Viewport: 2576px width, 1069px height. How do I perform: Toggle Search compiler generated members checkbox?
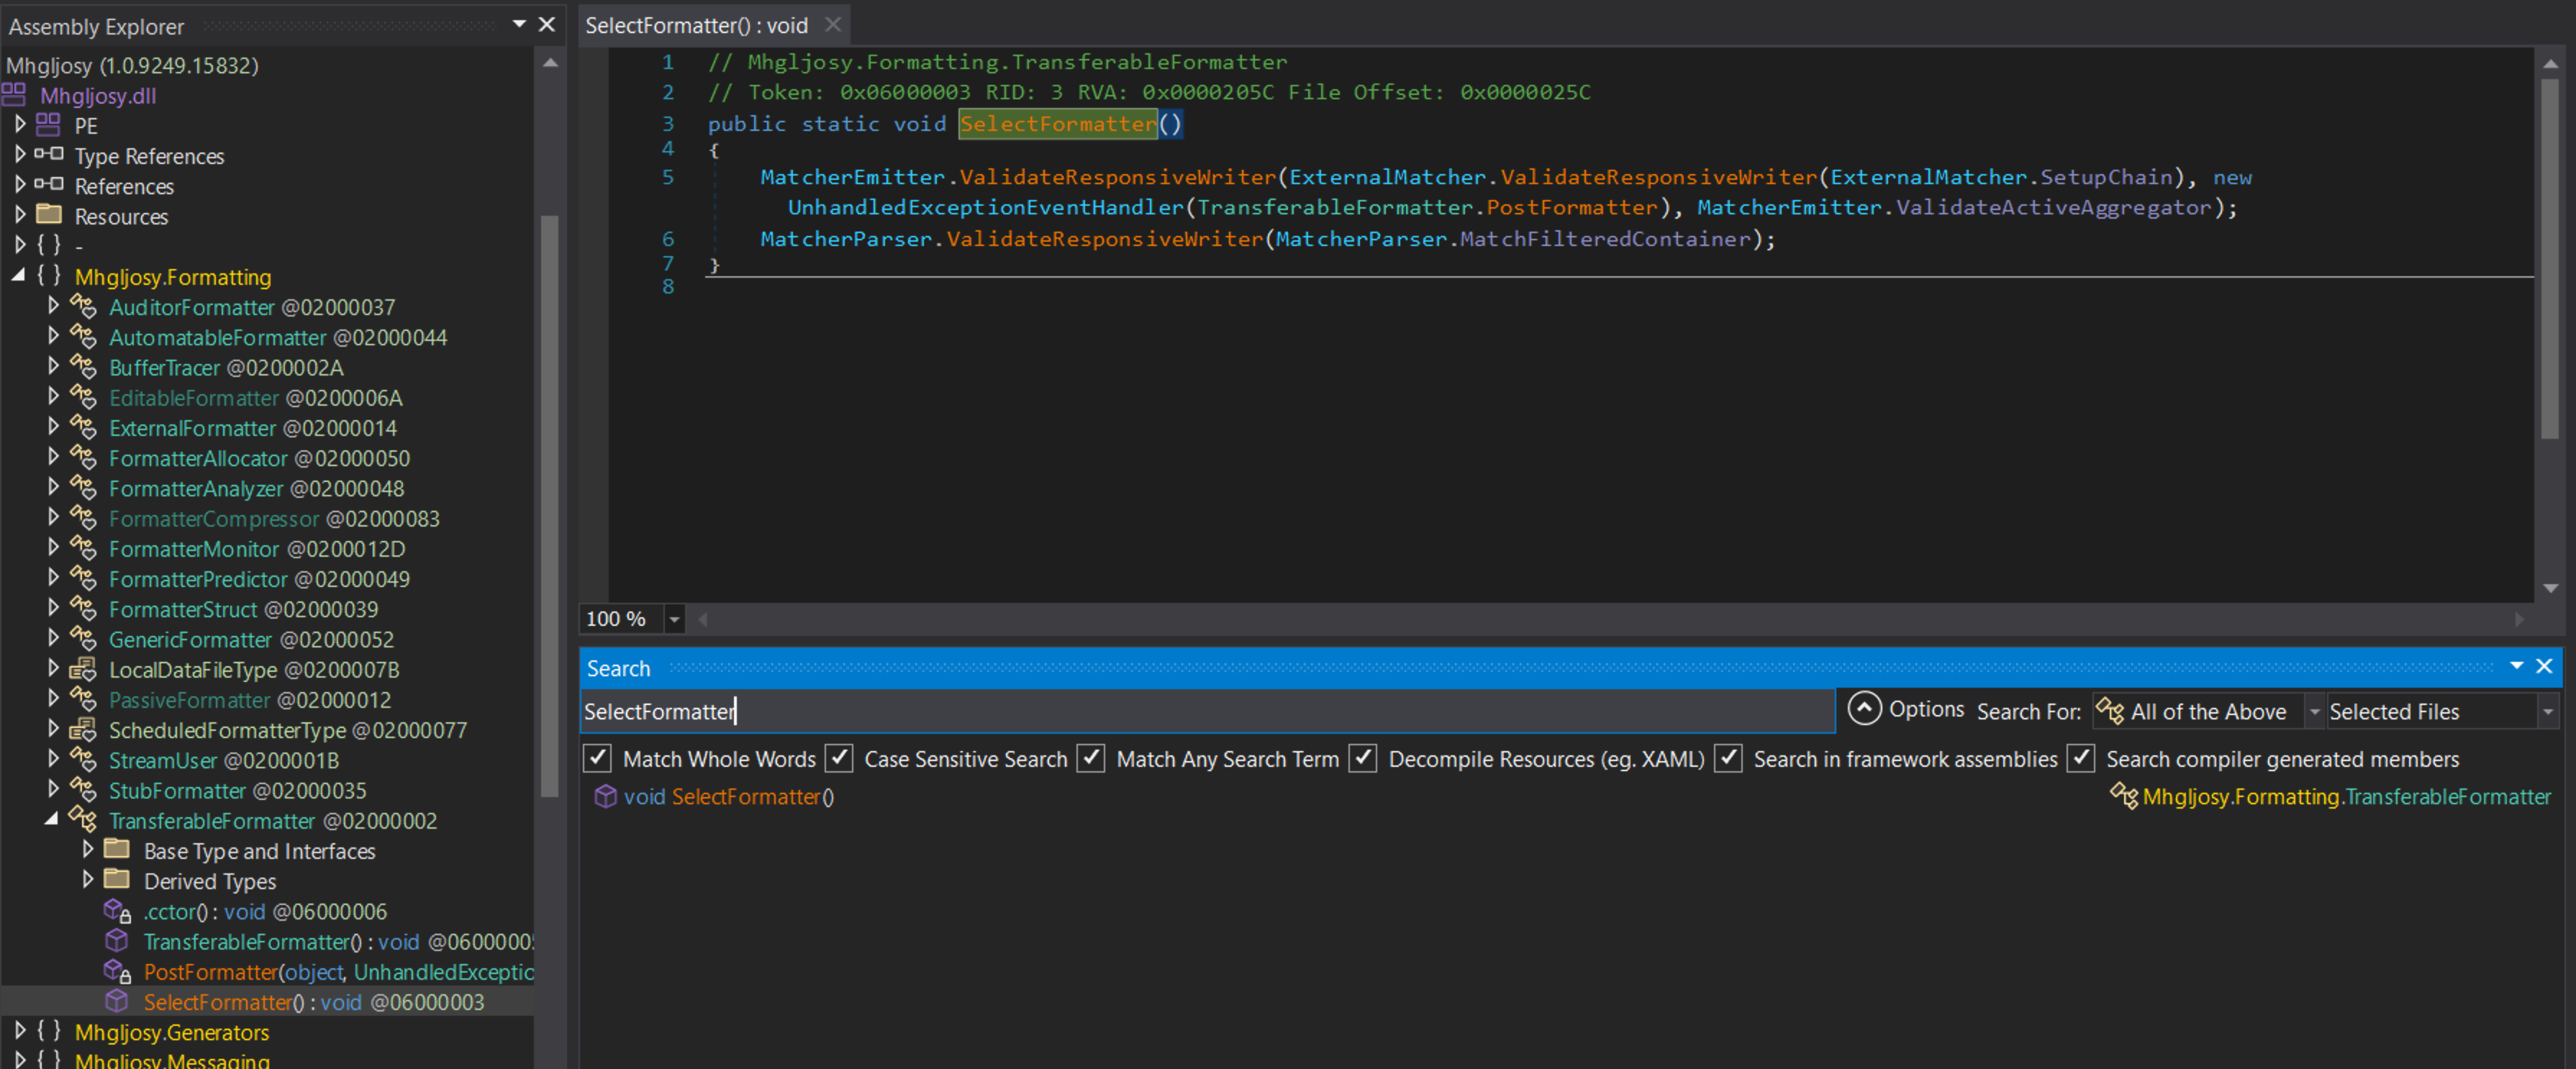click(2081, 758)
